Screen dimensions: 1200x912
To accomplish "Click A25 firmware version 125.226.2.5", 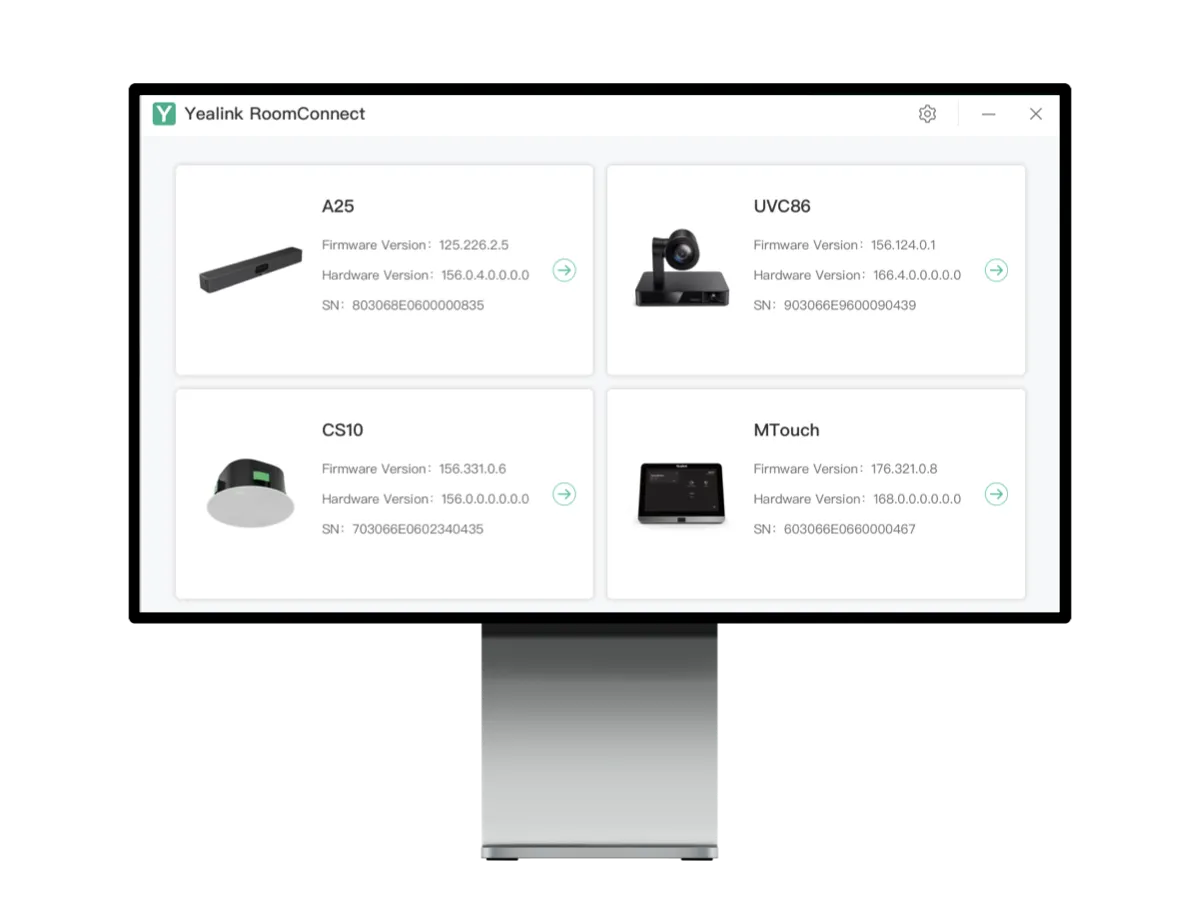I will coord(474,245).
